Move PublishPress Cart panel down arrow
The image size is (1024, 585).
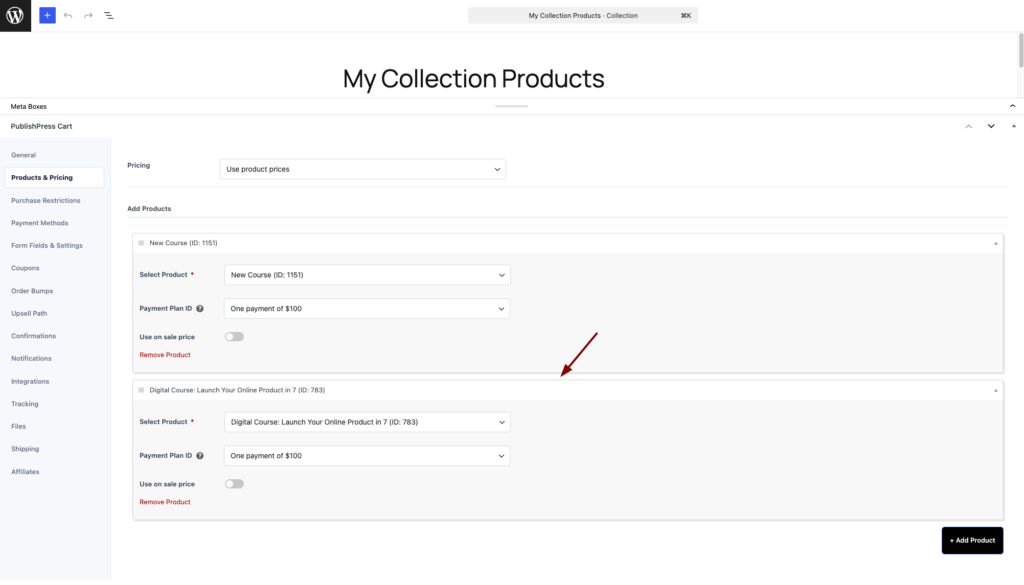pyautogui.click(x=991, y=126)
